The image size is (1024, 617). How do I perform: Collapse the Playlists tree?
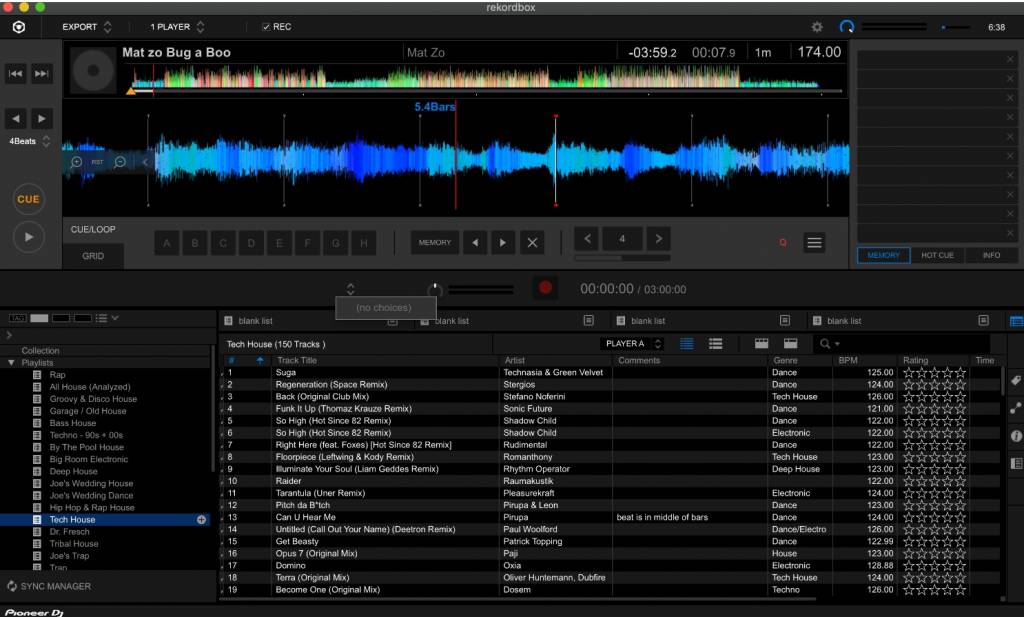click(x=10, y=363)
